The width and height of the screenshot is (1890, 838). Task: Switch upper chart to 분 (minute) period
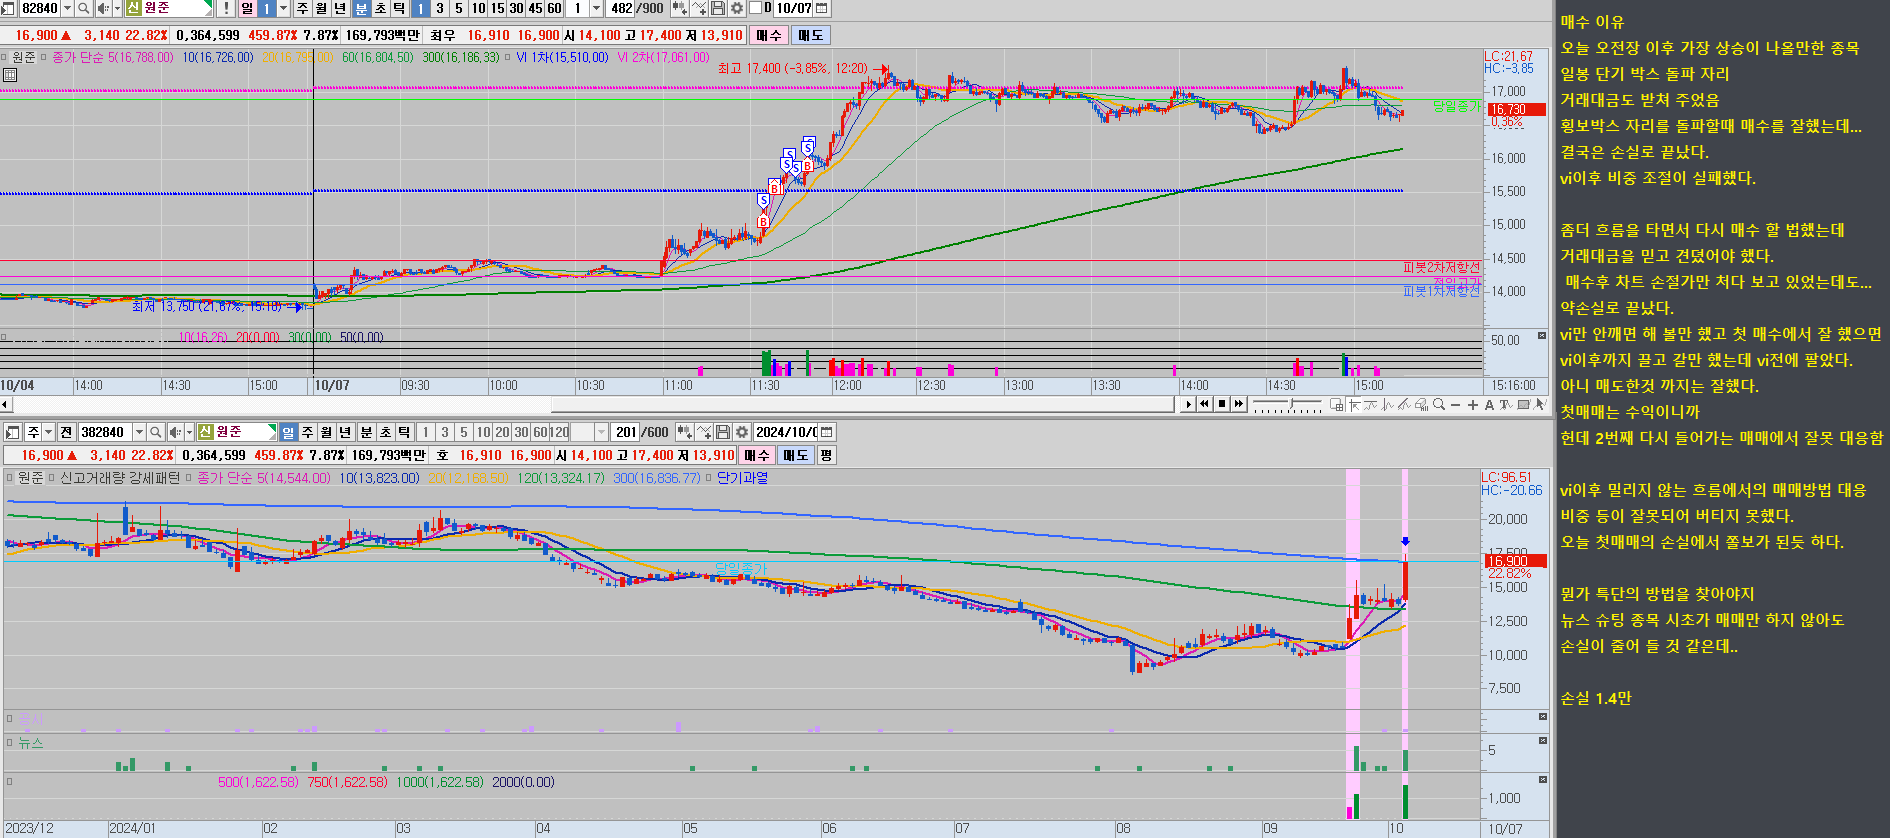tap(361, 8)
